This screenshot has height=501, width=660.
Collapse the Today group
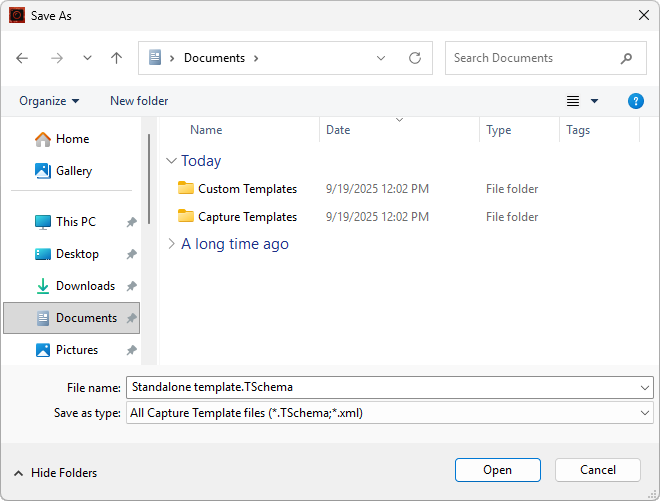click(172, 161)
